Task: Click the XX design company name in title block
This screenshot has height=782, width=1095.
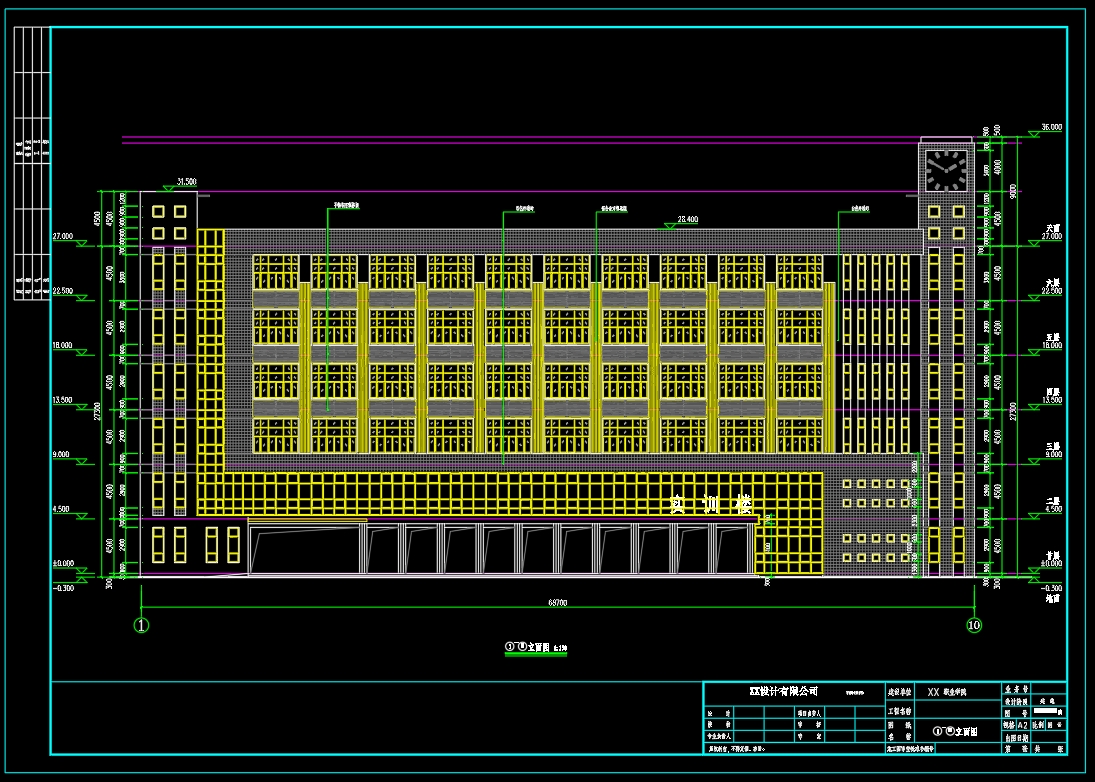Action: pyautogui.click(x=783, y=691)
